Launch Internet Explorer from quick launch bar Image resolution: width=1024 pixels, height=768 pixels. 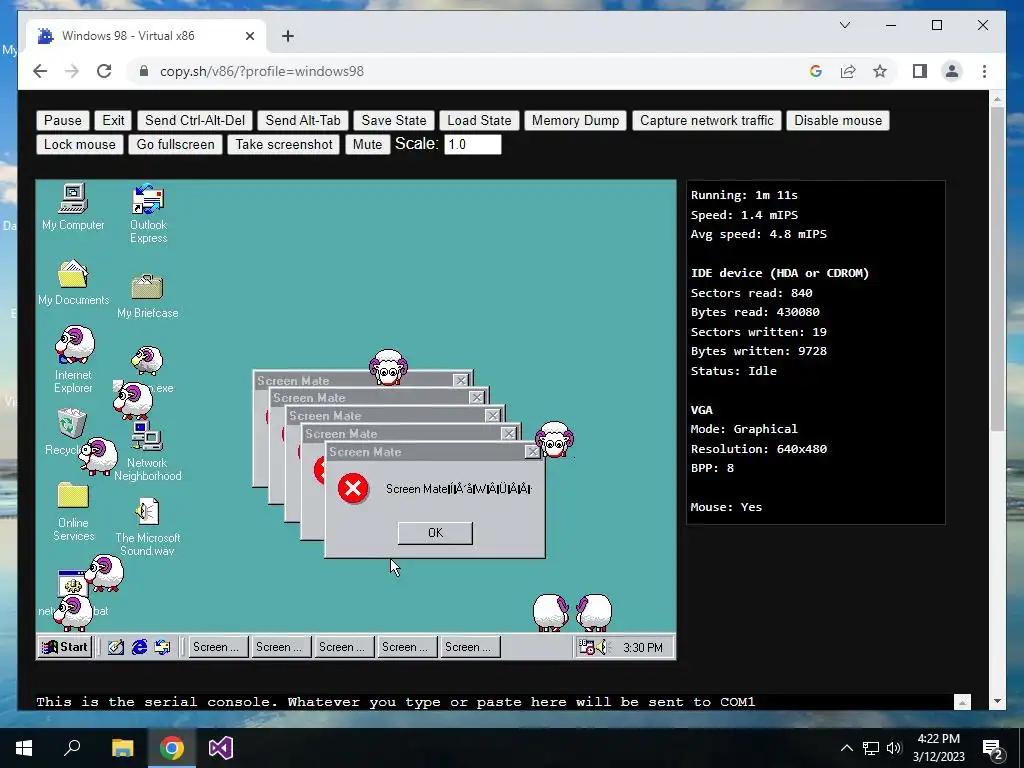point(139,647)
